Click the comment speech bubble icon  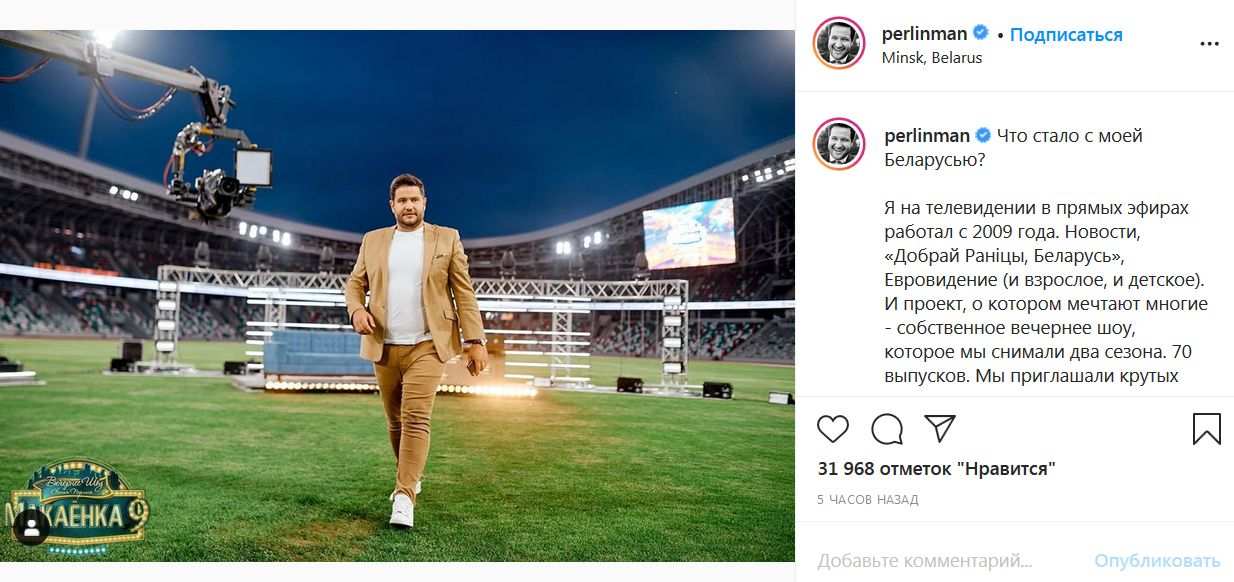887,429
